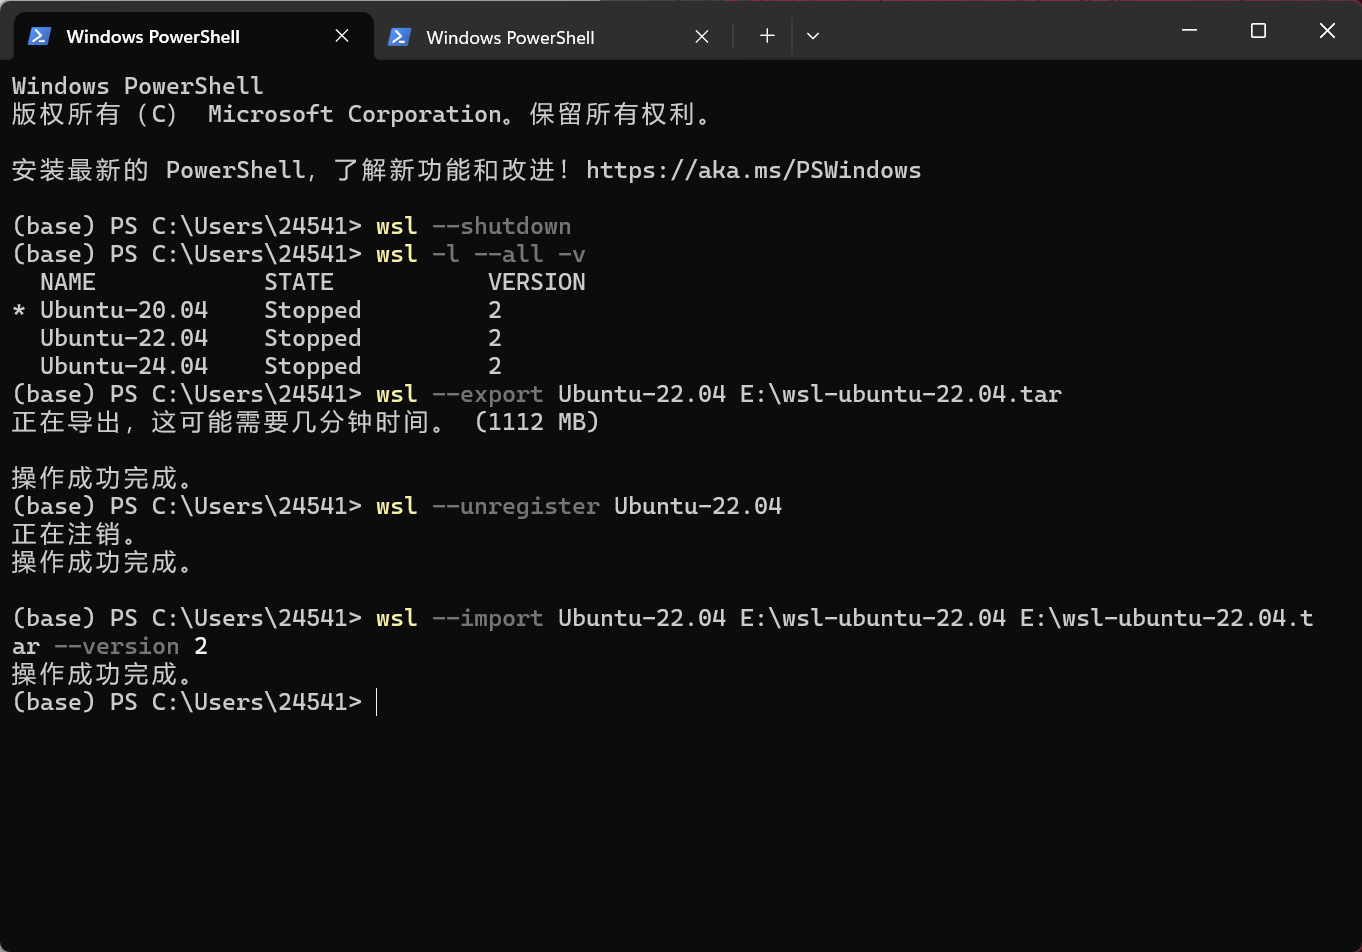Place cursor at the last empty prompt
Viewport: 1362px width, 952px height.
point(377,702)
